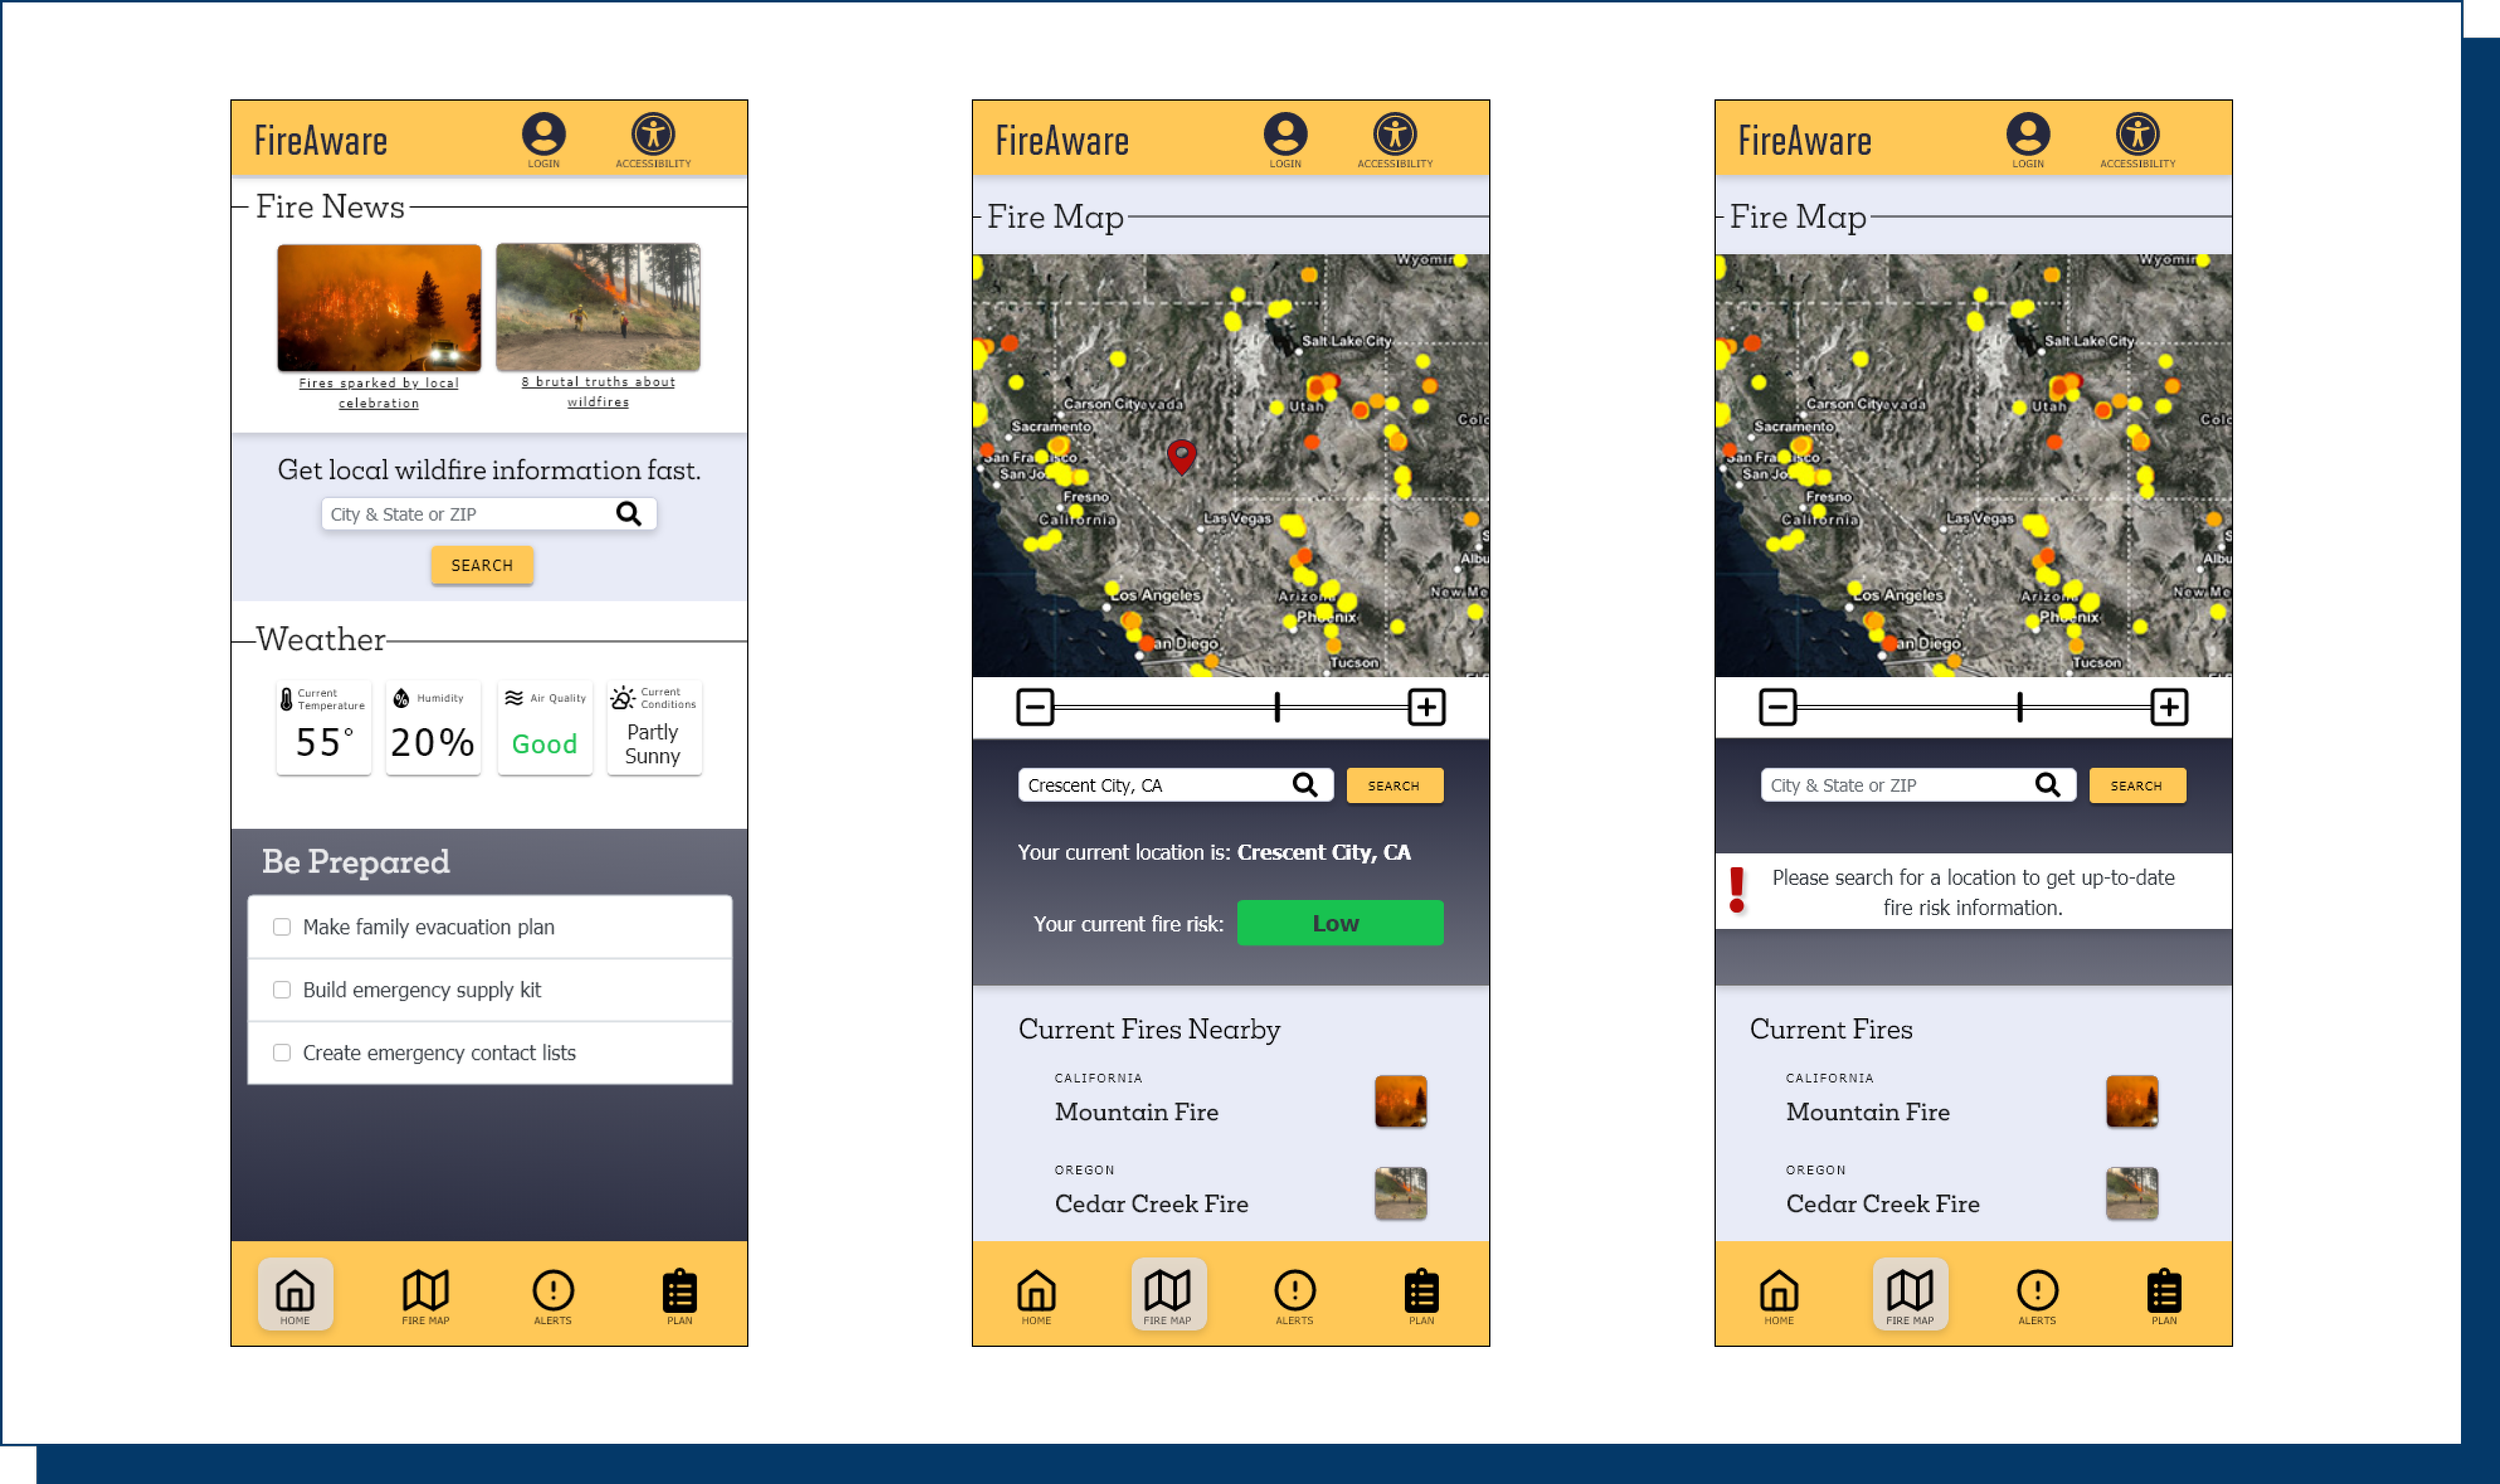Click the red location pin on map

[x=1182, y=455]
